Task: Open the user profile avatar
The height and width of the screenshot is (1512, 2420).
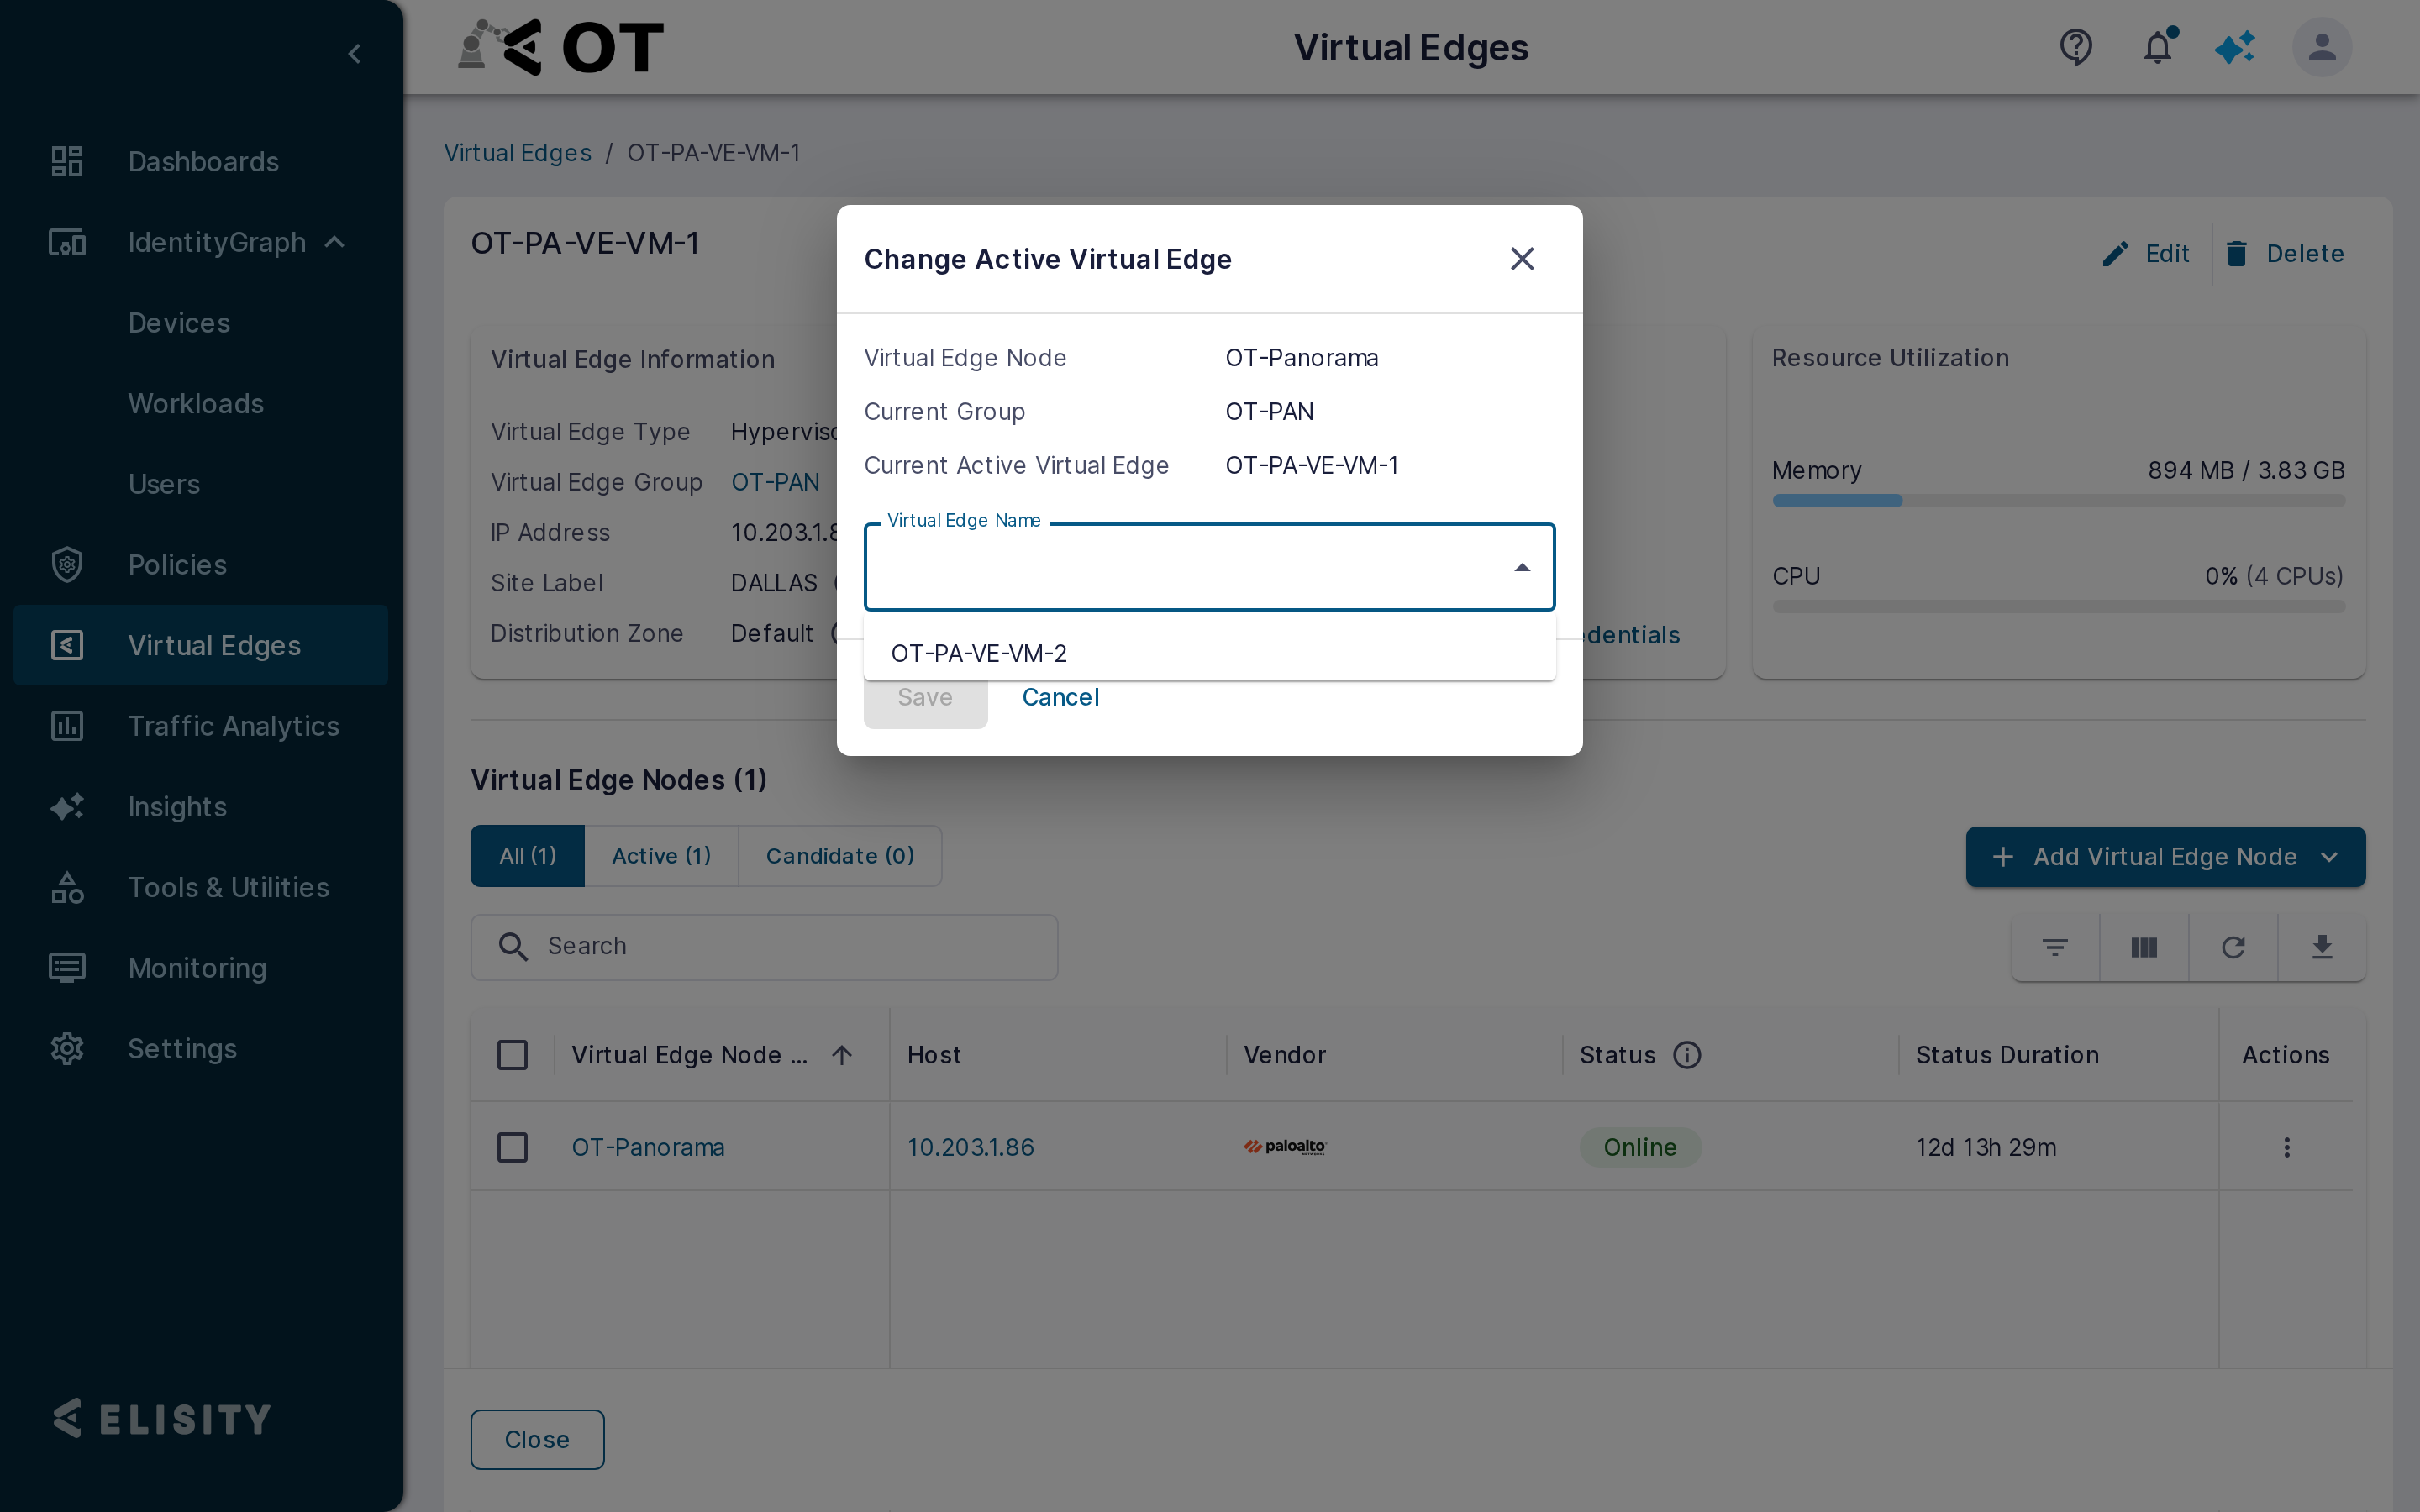Action: [x=2321, y=47]
